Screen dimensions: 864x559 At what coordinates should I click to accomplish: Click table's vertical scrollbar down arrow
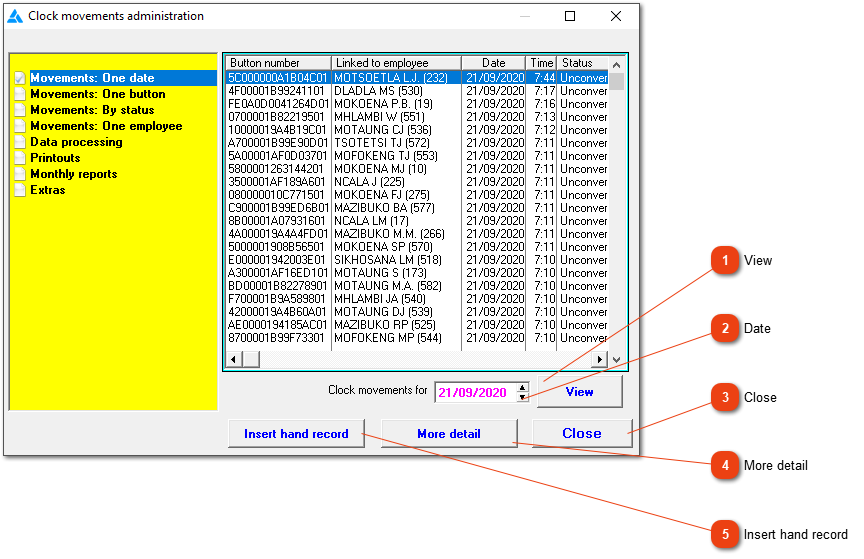(x=617, y=359)
